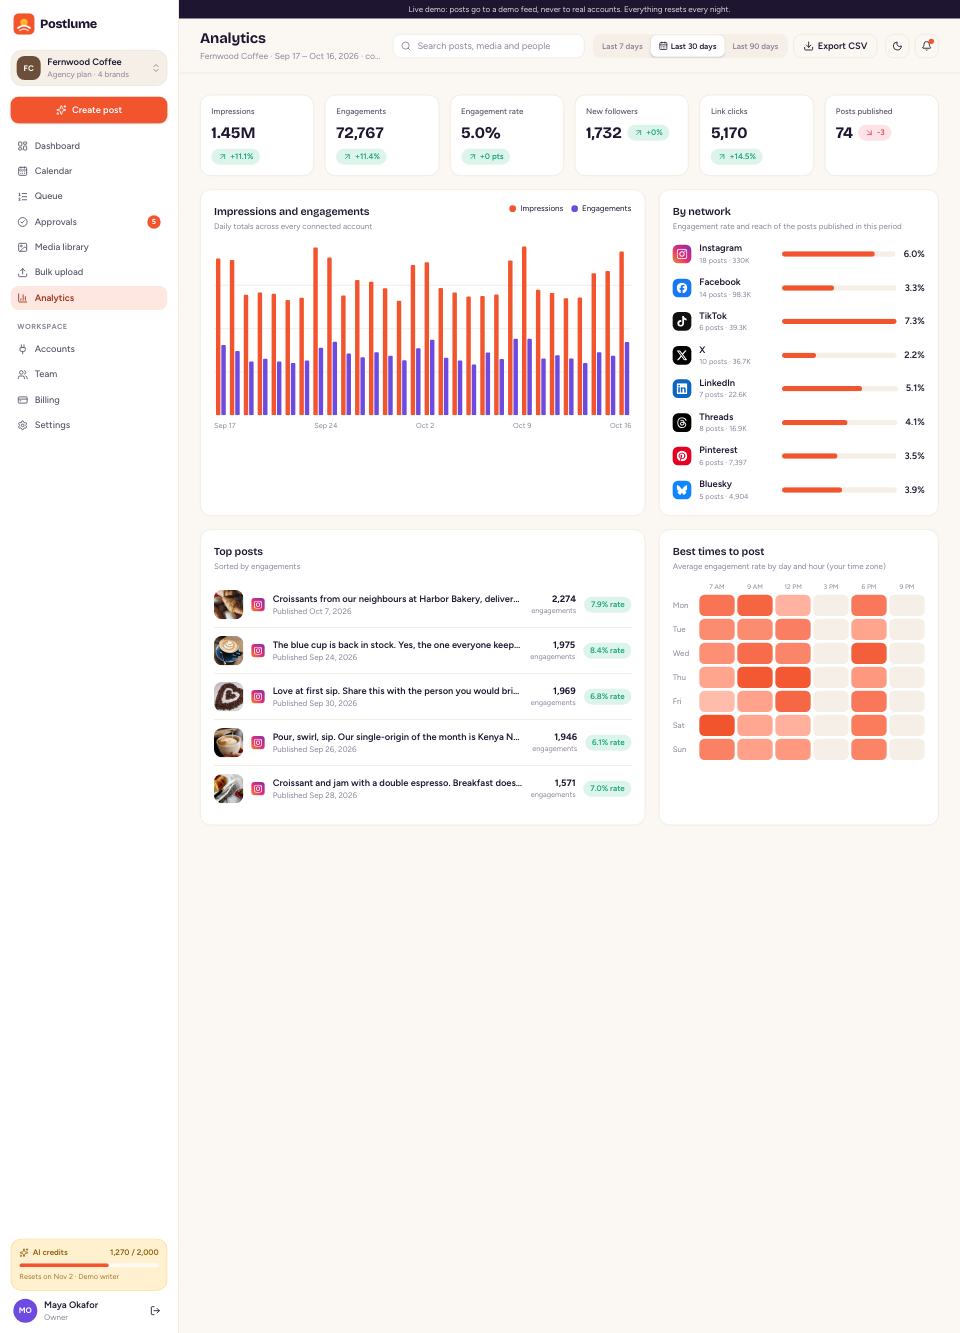Image resolution: width=960 pixels, height=1333 pixels.
Task: Click the Threads network icon
Action: pyautogui.click(x=682, y=422)
